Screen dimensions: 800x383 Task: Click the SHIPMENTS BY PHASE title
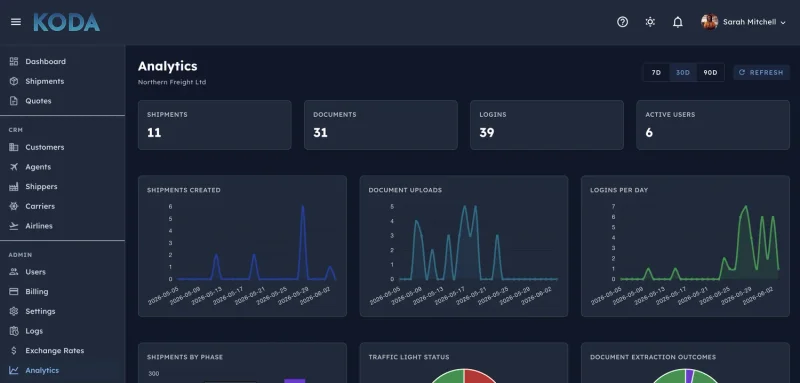185,357
